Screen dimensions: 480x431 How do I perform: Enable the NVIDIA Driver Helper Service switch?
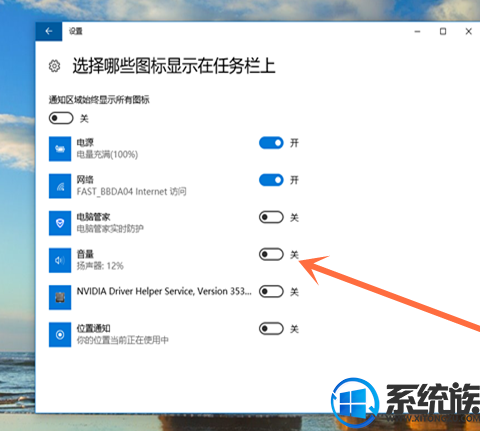click(271, 292)
